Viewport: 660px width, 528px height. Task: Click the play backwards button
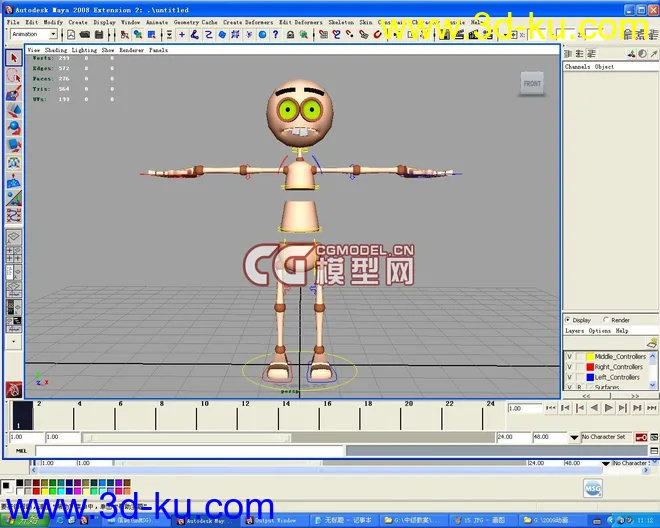pyautogui.click(x=594, y=408)
